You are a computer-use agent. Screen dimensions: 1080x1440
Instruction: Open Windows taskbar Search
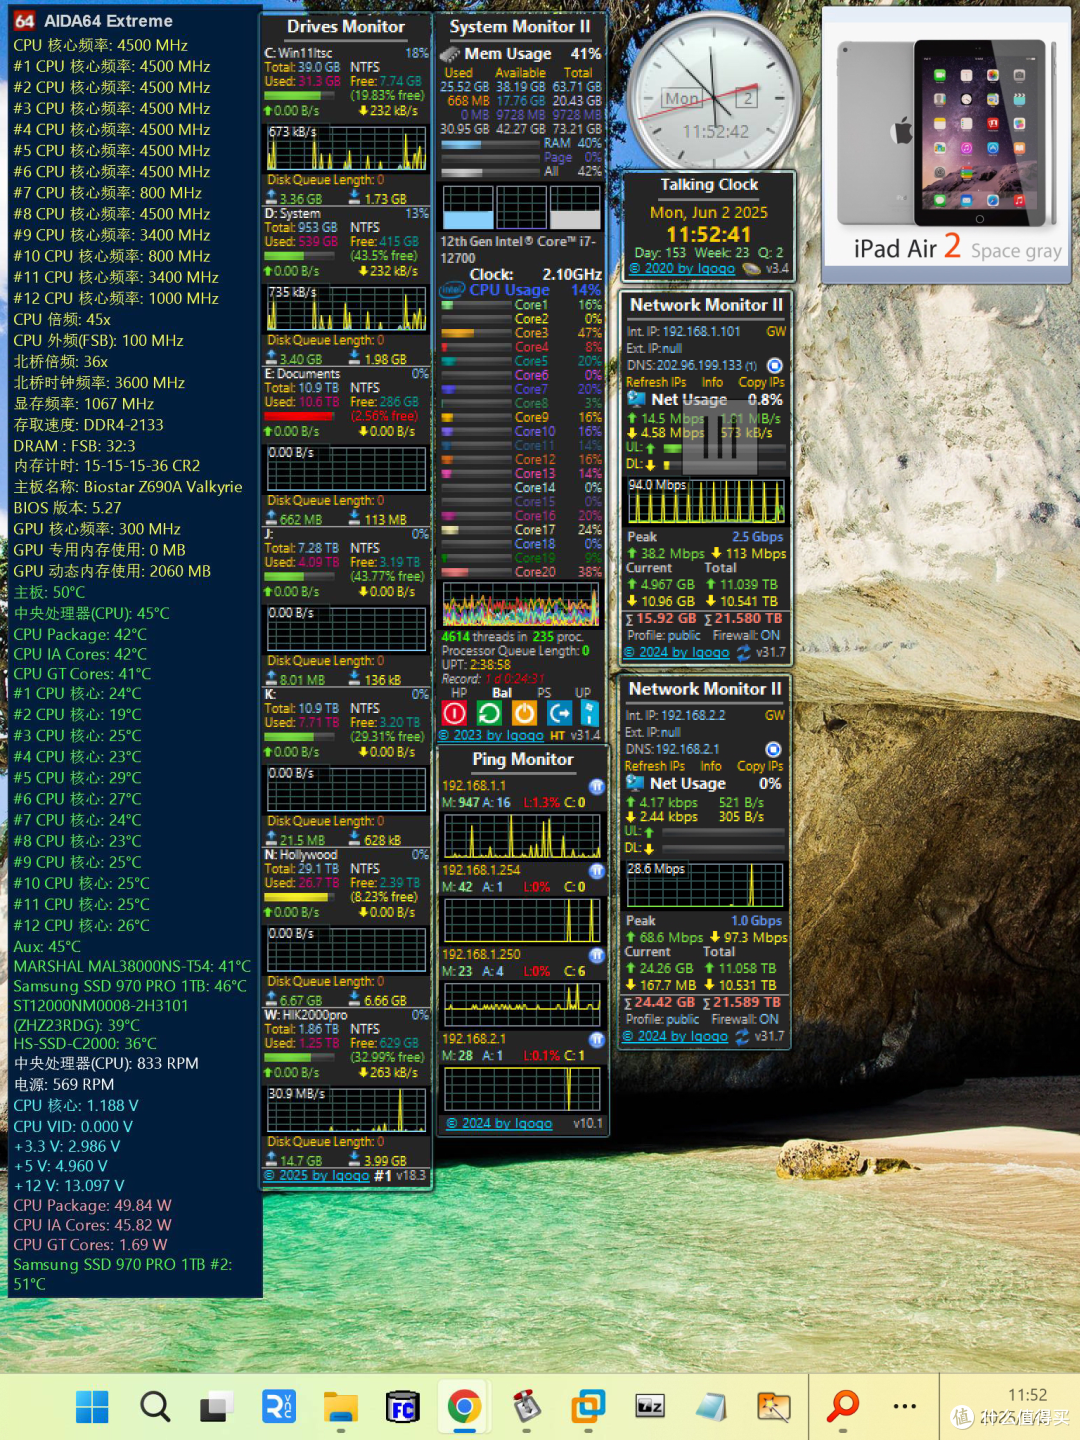pos(155,1407)
